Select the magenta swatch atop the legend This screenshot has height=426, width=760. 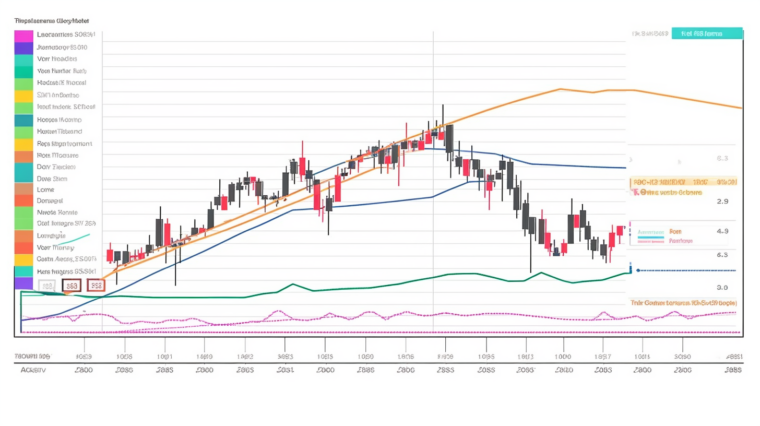click(x=24, y=36)
